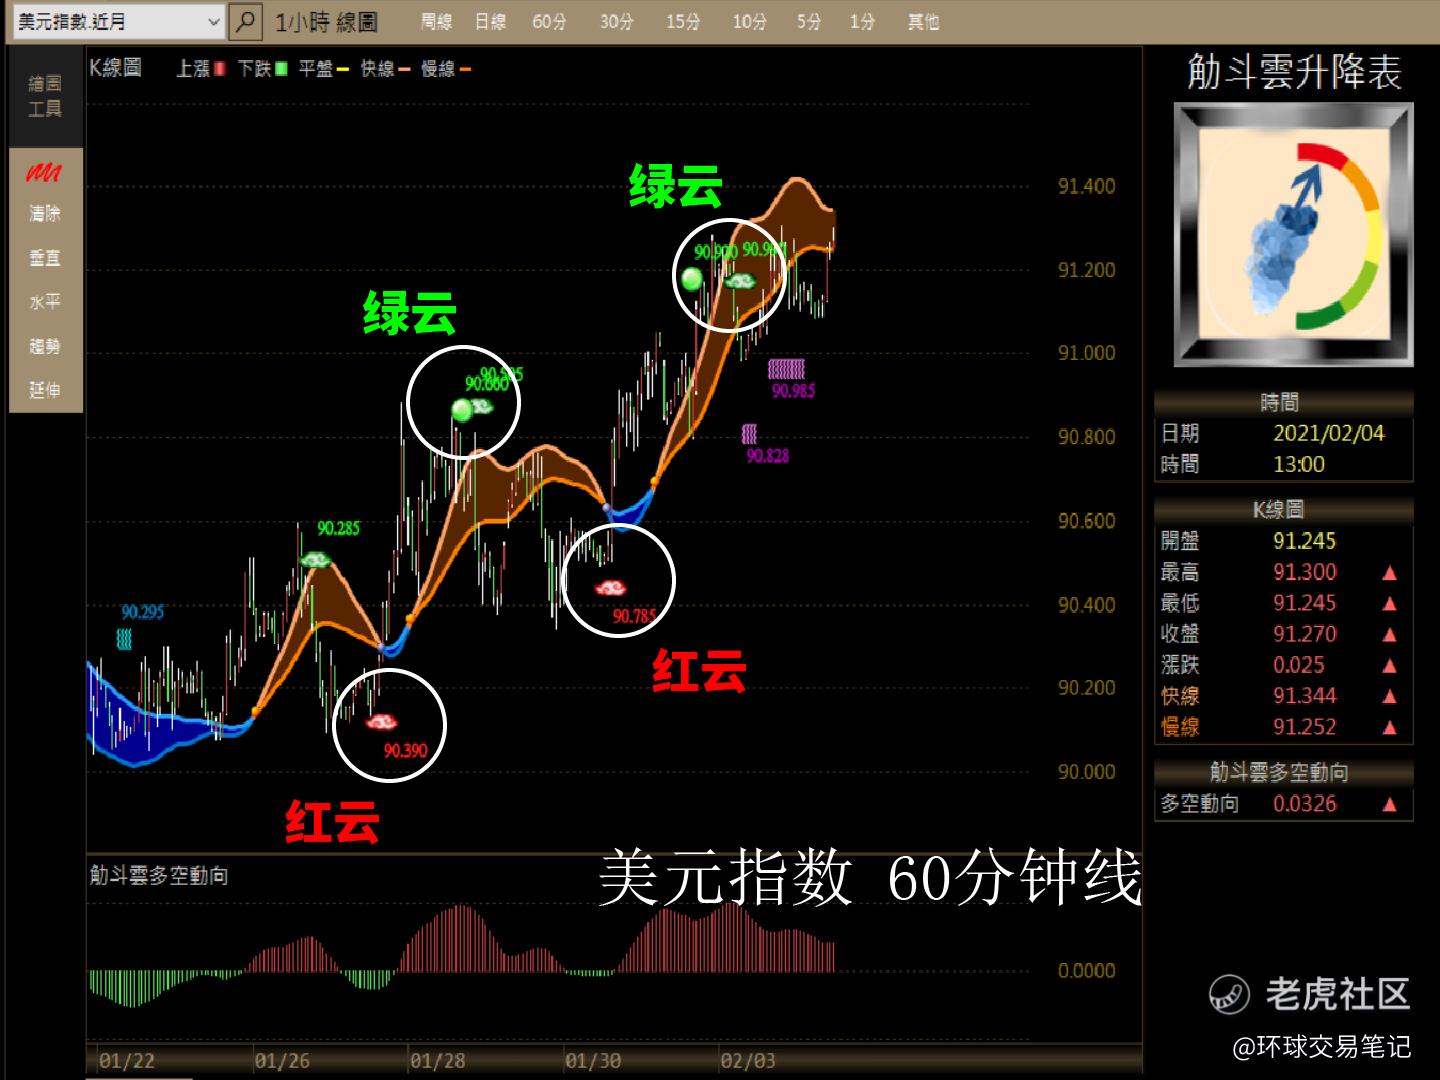Choose the 延伸 line tool
Image resolution: width=1440 pixels, height=1080 pixels.
coord(45,390)
